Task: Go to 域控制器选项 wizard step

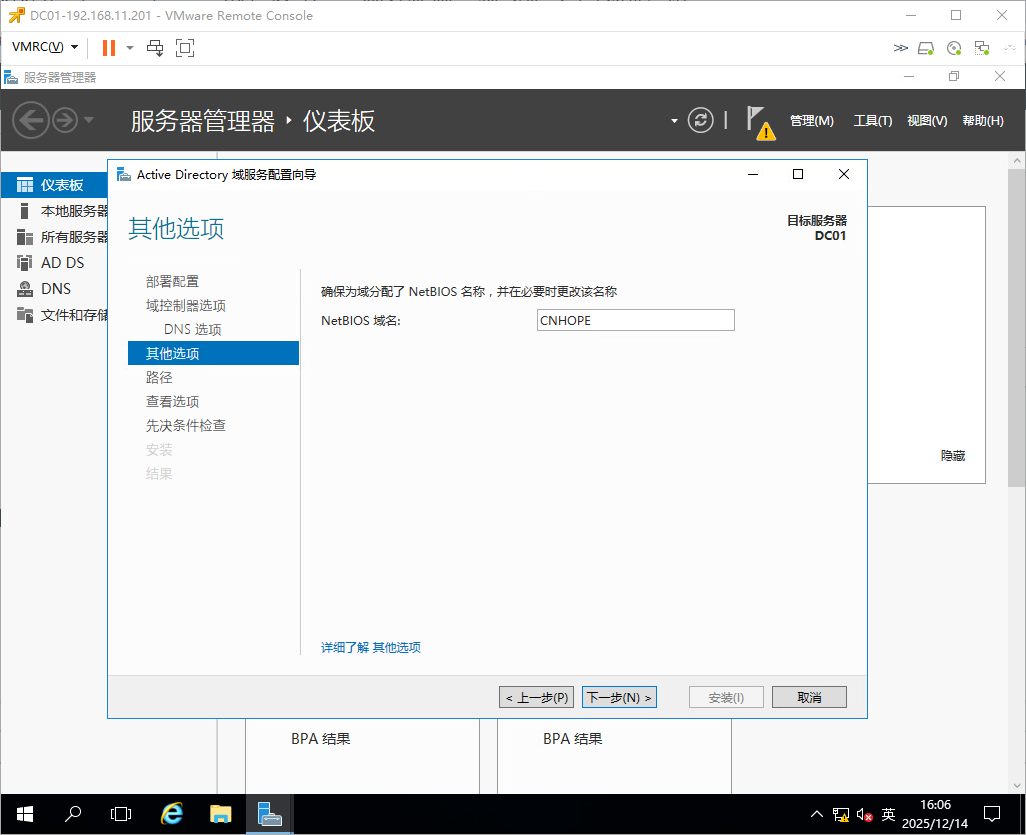Action: (x=186, y=306)
